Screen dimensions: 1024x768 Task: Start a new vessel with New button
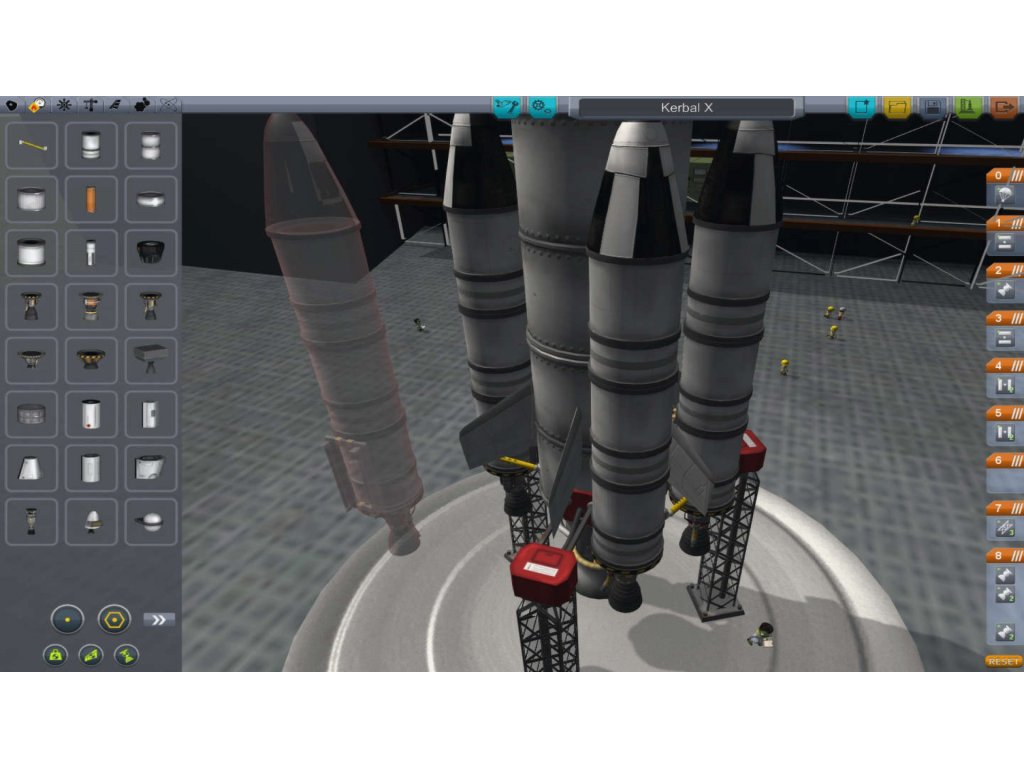(861, 106)
